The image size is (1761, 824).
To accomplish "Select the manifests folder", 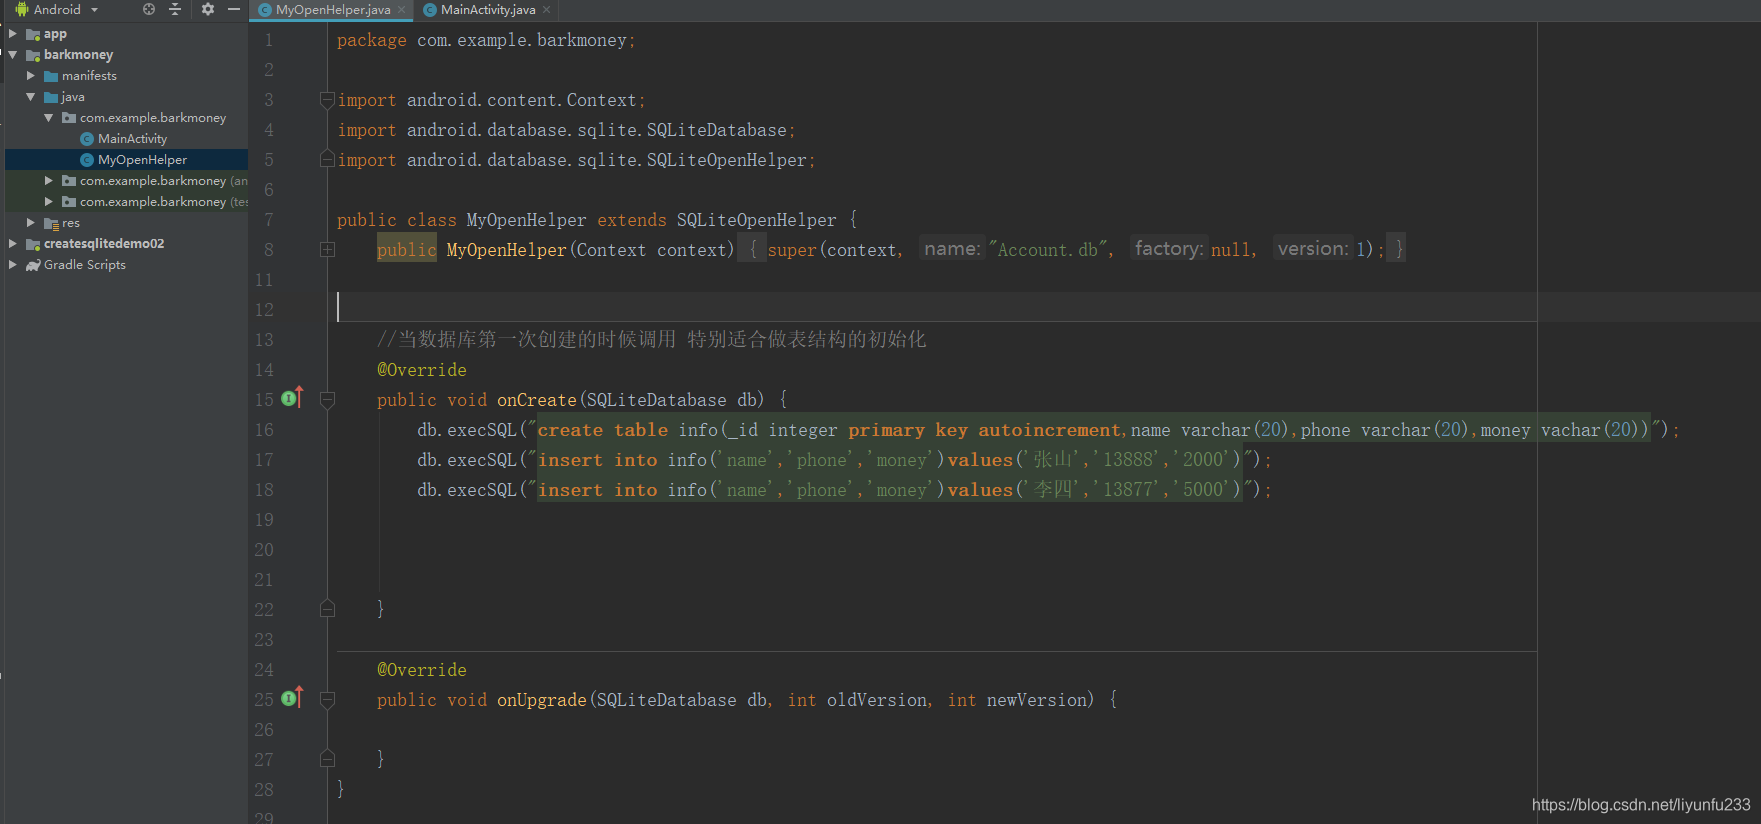I will click(89, 76).
